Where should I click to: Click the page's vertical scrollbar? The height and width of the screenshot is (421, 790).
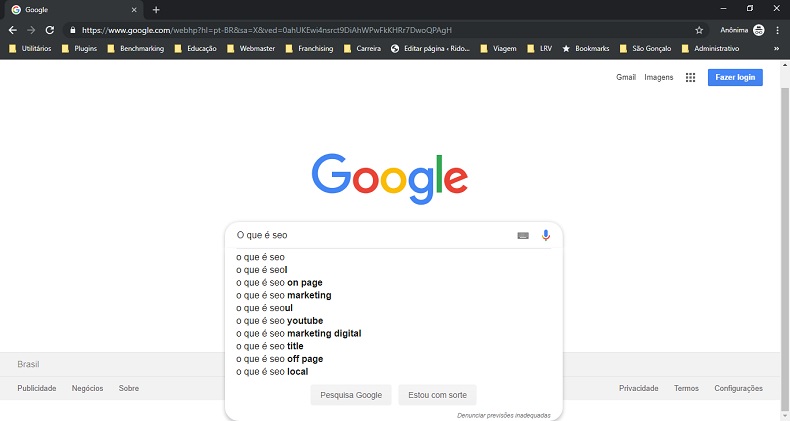click(x=785, y=249)
